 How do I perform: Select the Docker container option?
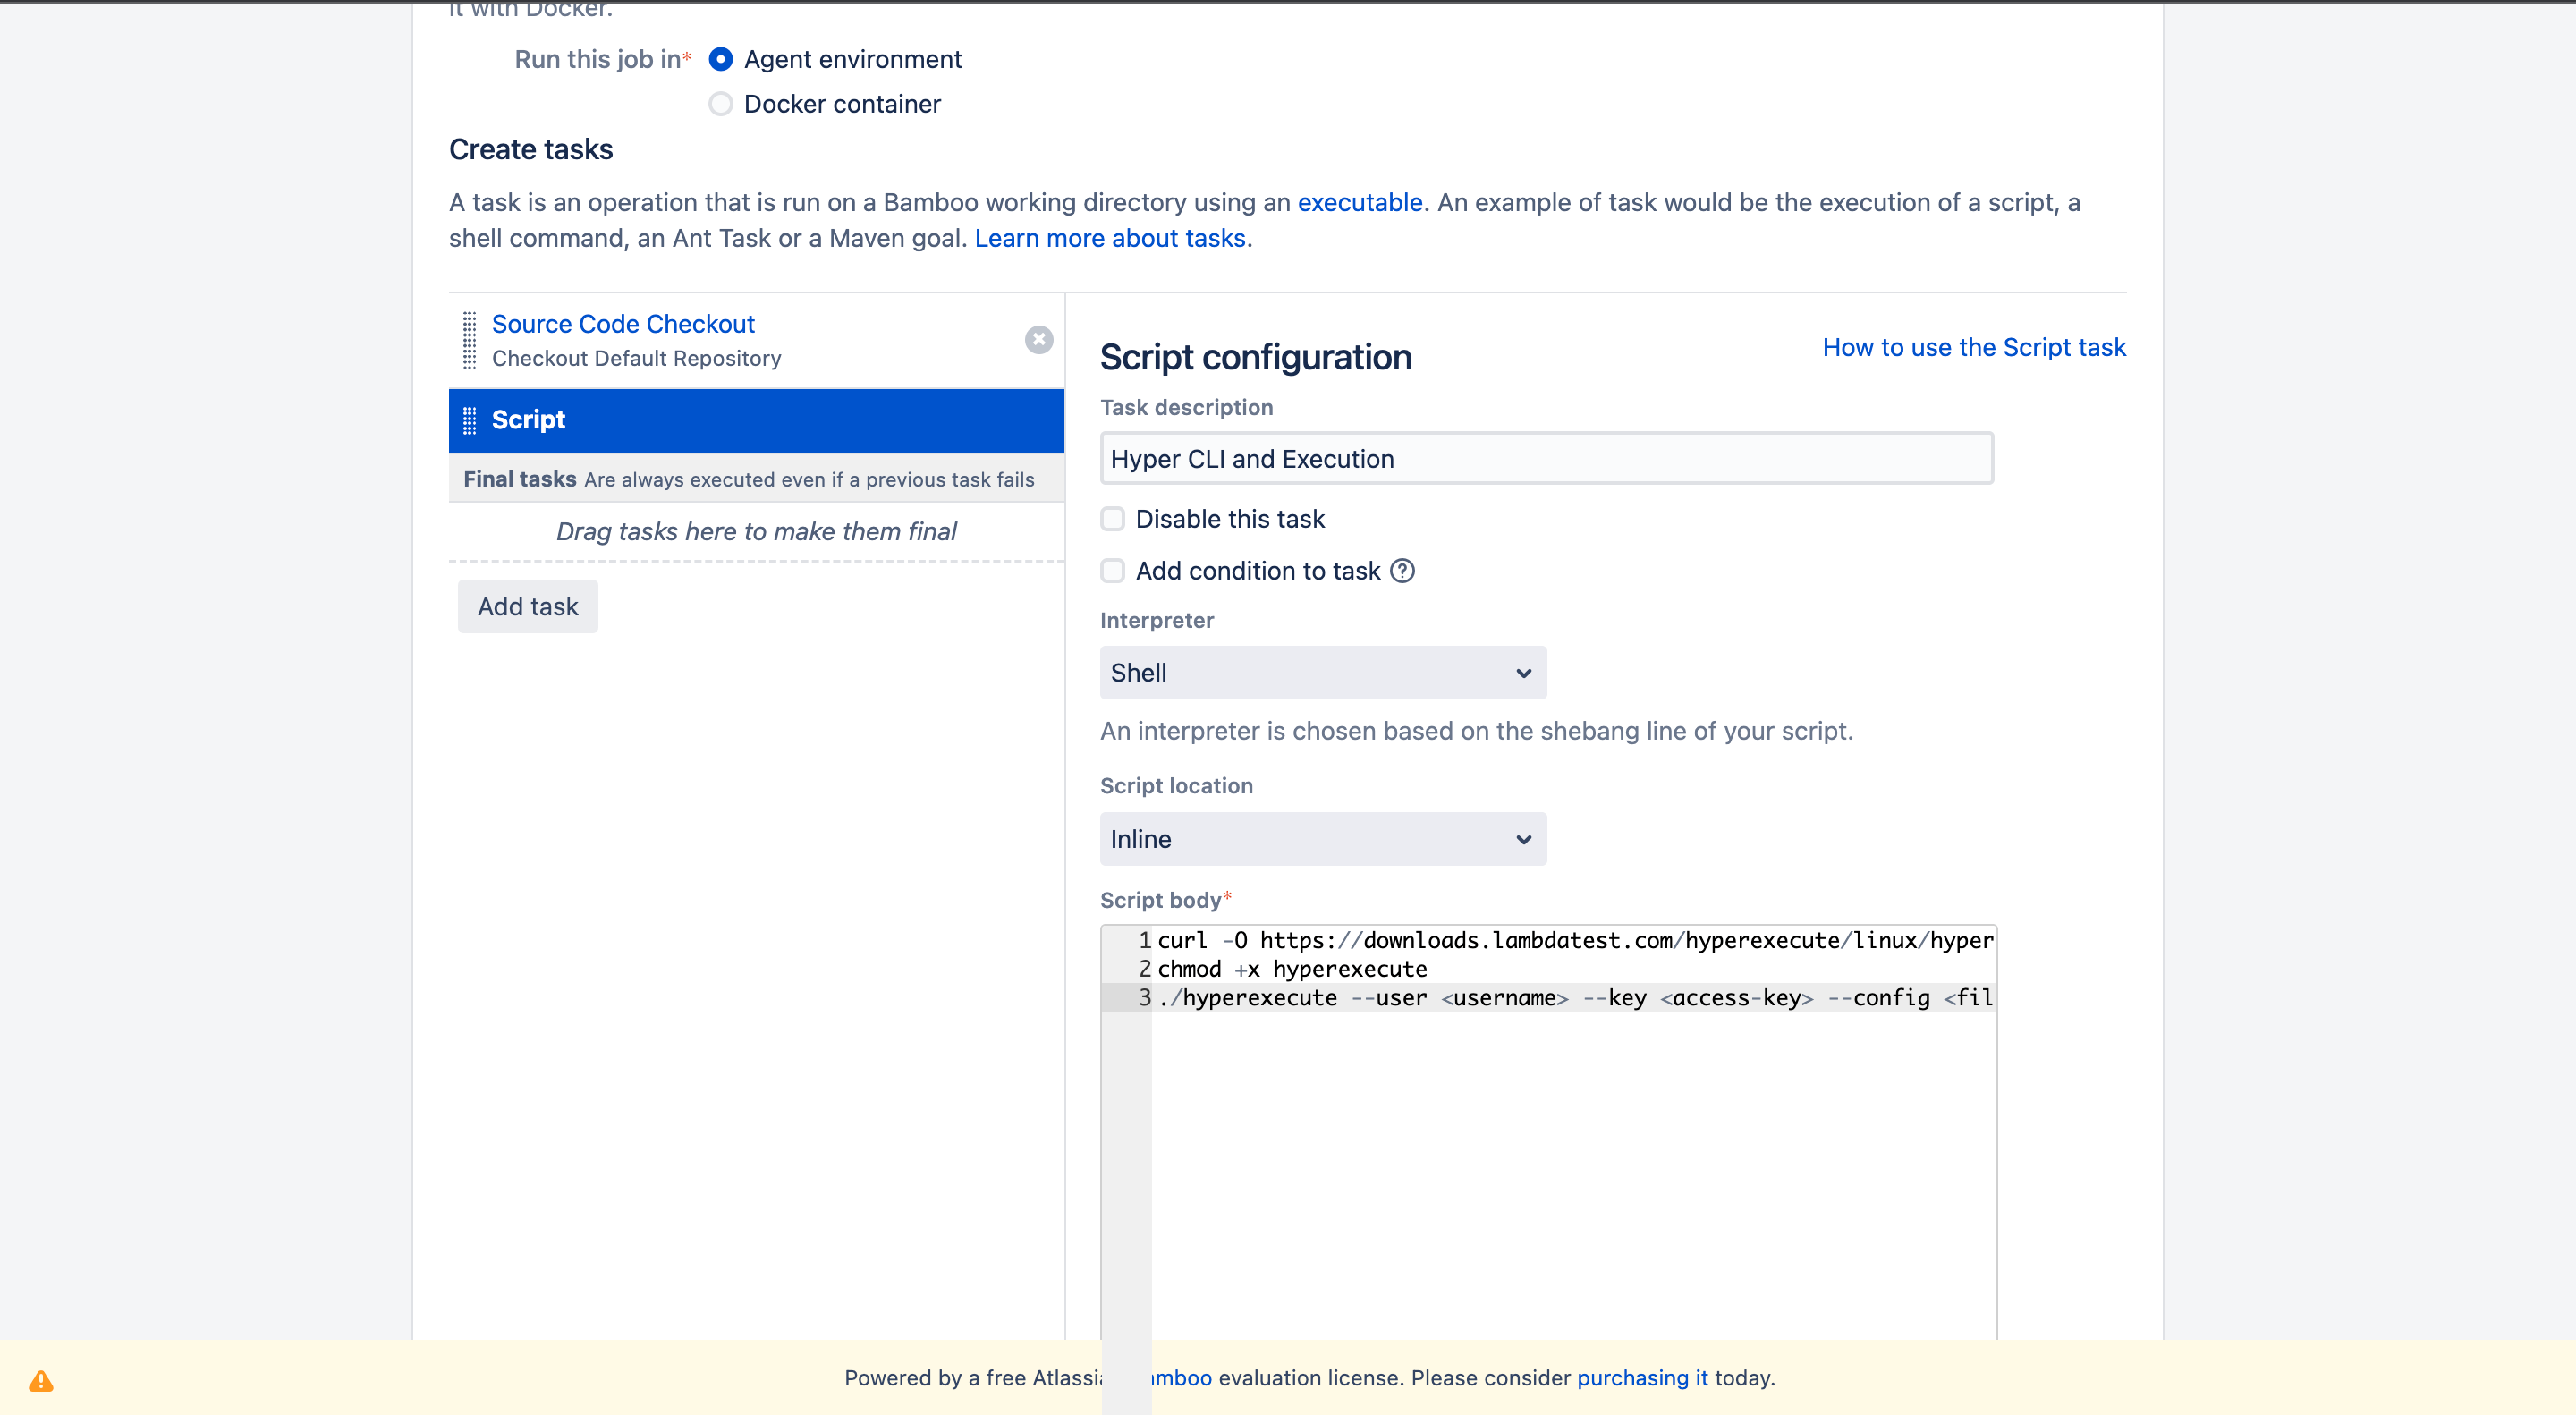[720, 104]
